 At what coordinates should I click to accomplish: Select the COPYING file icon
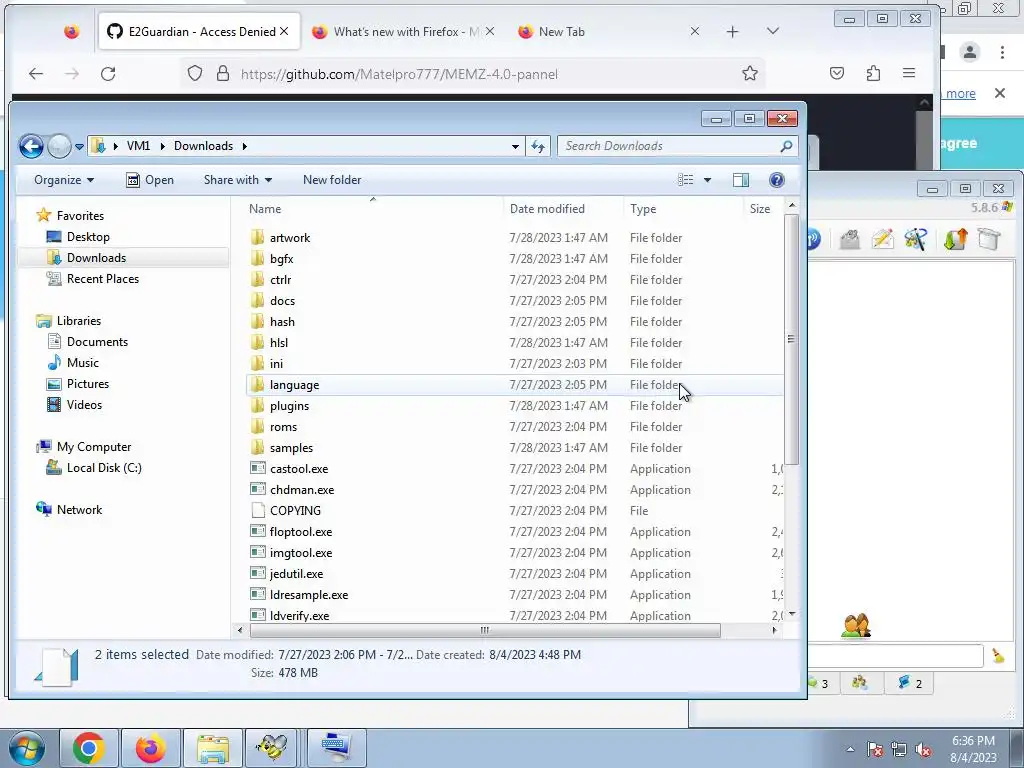point(258,510)
